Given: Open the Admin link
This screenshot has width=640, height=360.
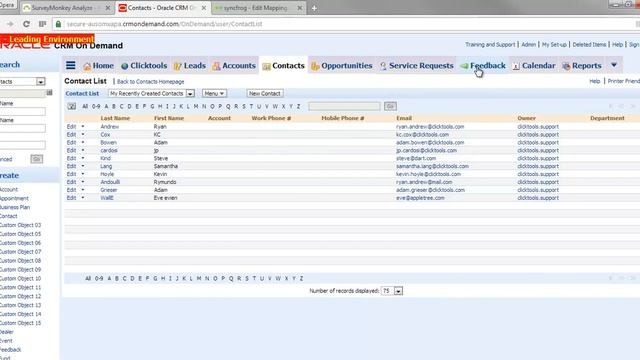Looking at the screenshot, I should [x=529, y=44].
